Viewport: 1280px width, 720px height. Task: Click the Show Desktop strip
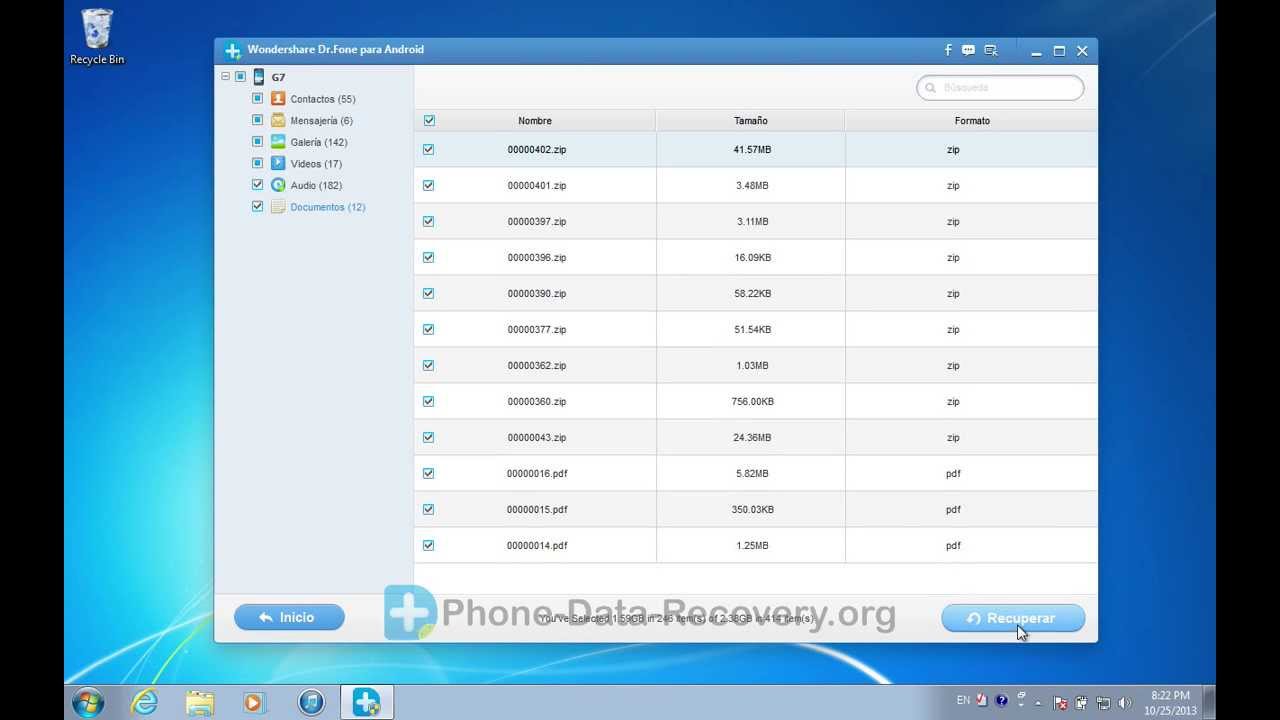(x=1208, y=702)
